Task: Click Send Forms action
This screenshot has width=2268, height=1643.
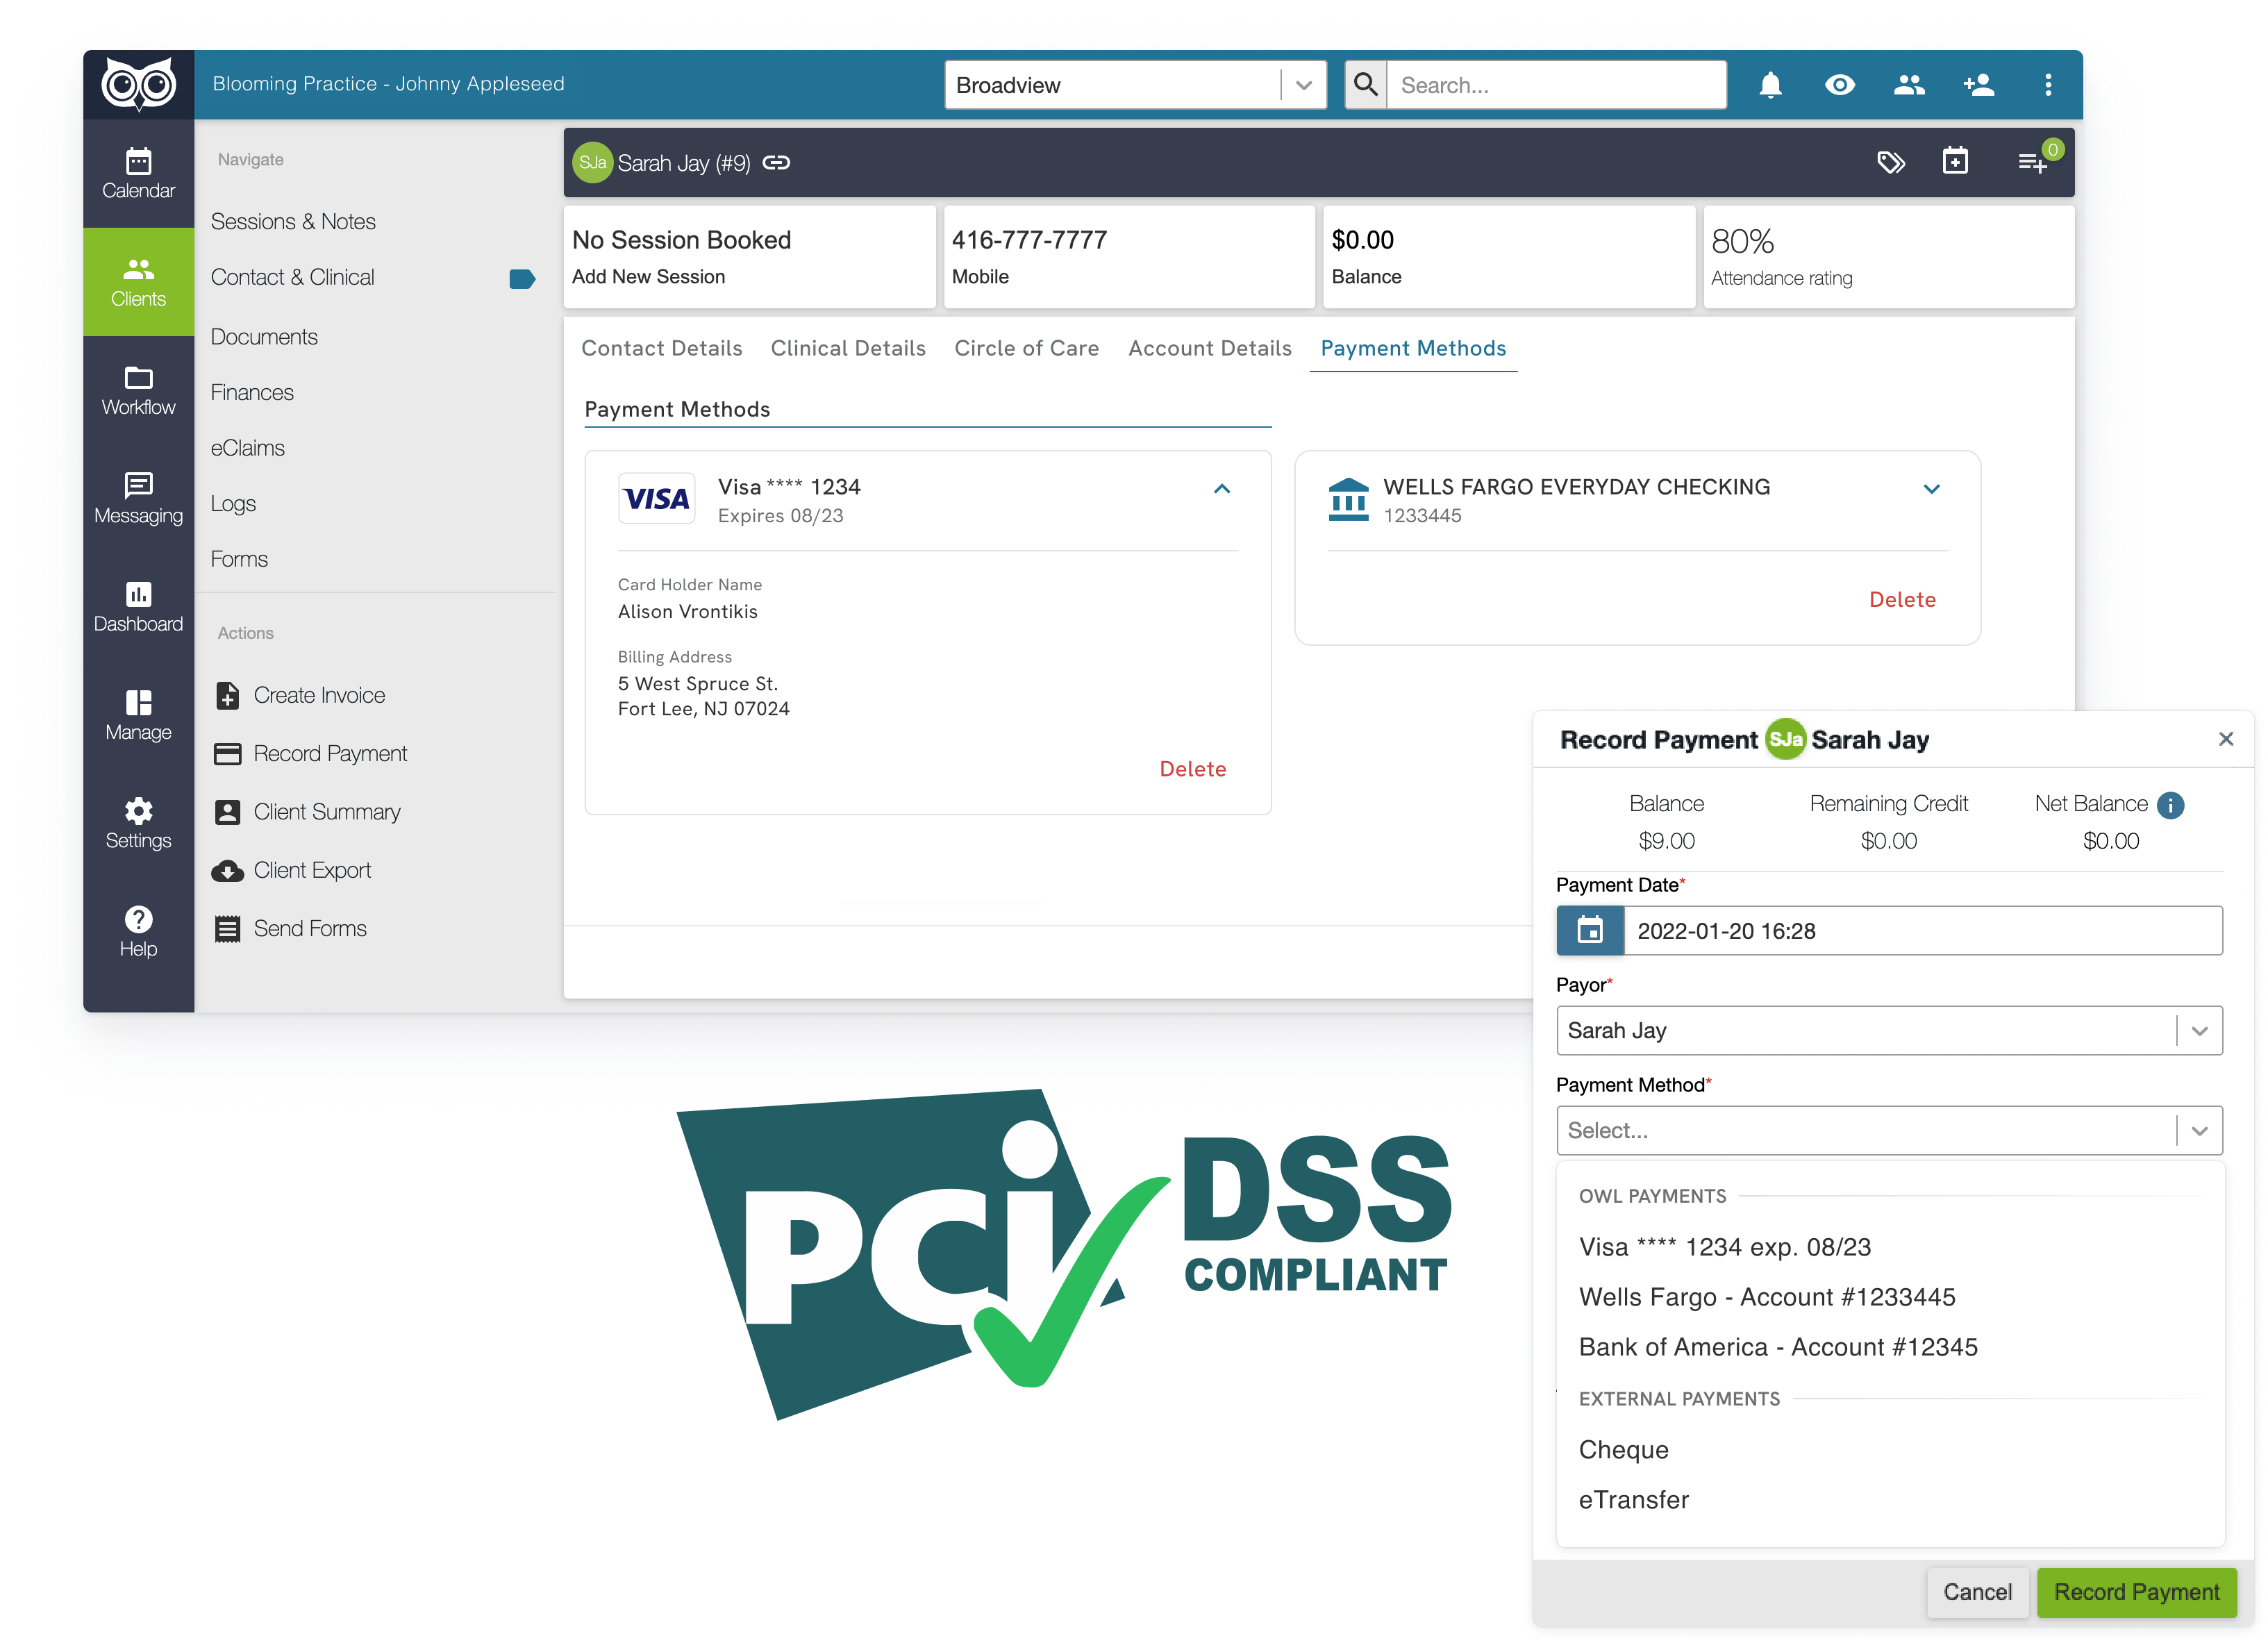Action: [x=291, y=928]
